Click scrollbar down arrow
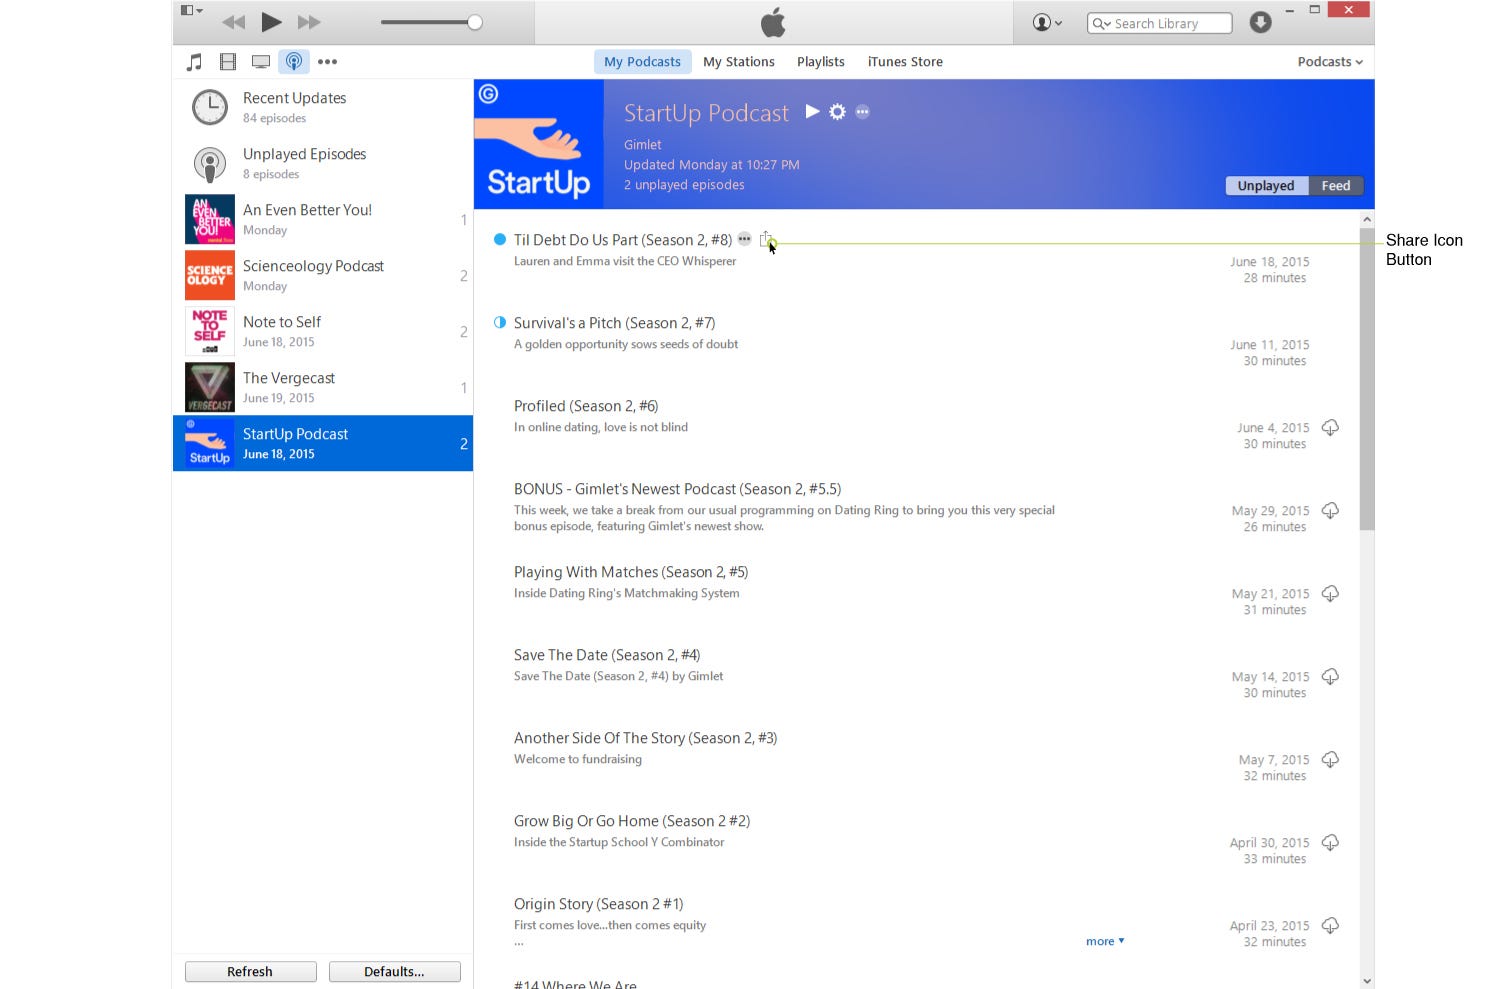 pyautogui.click(x=1366, y=981)
